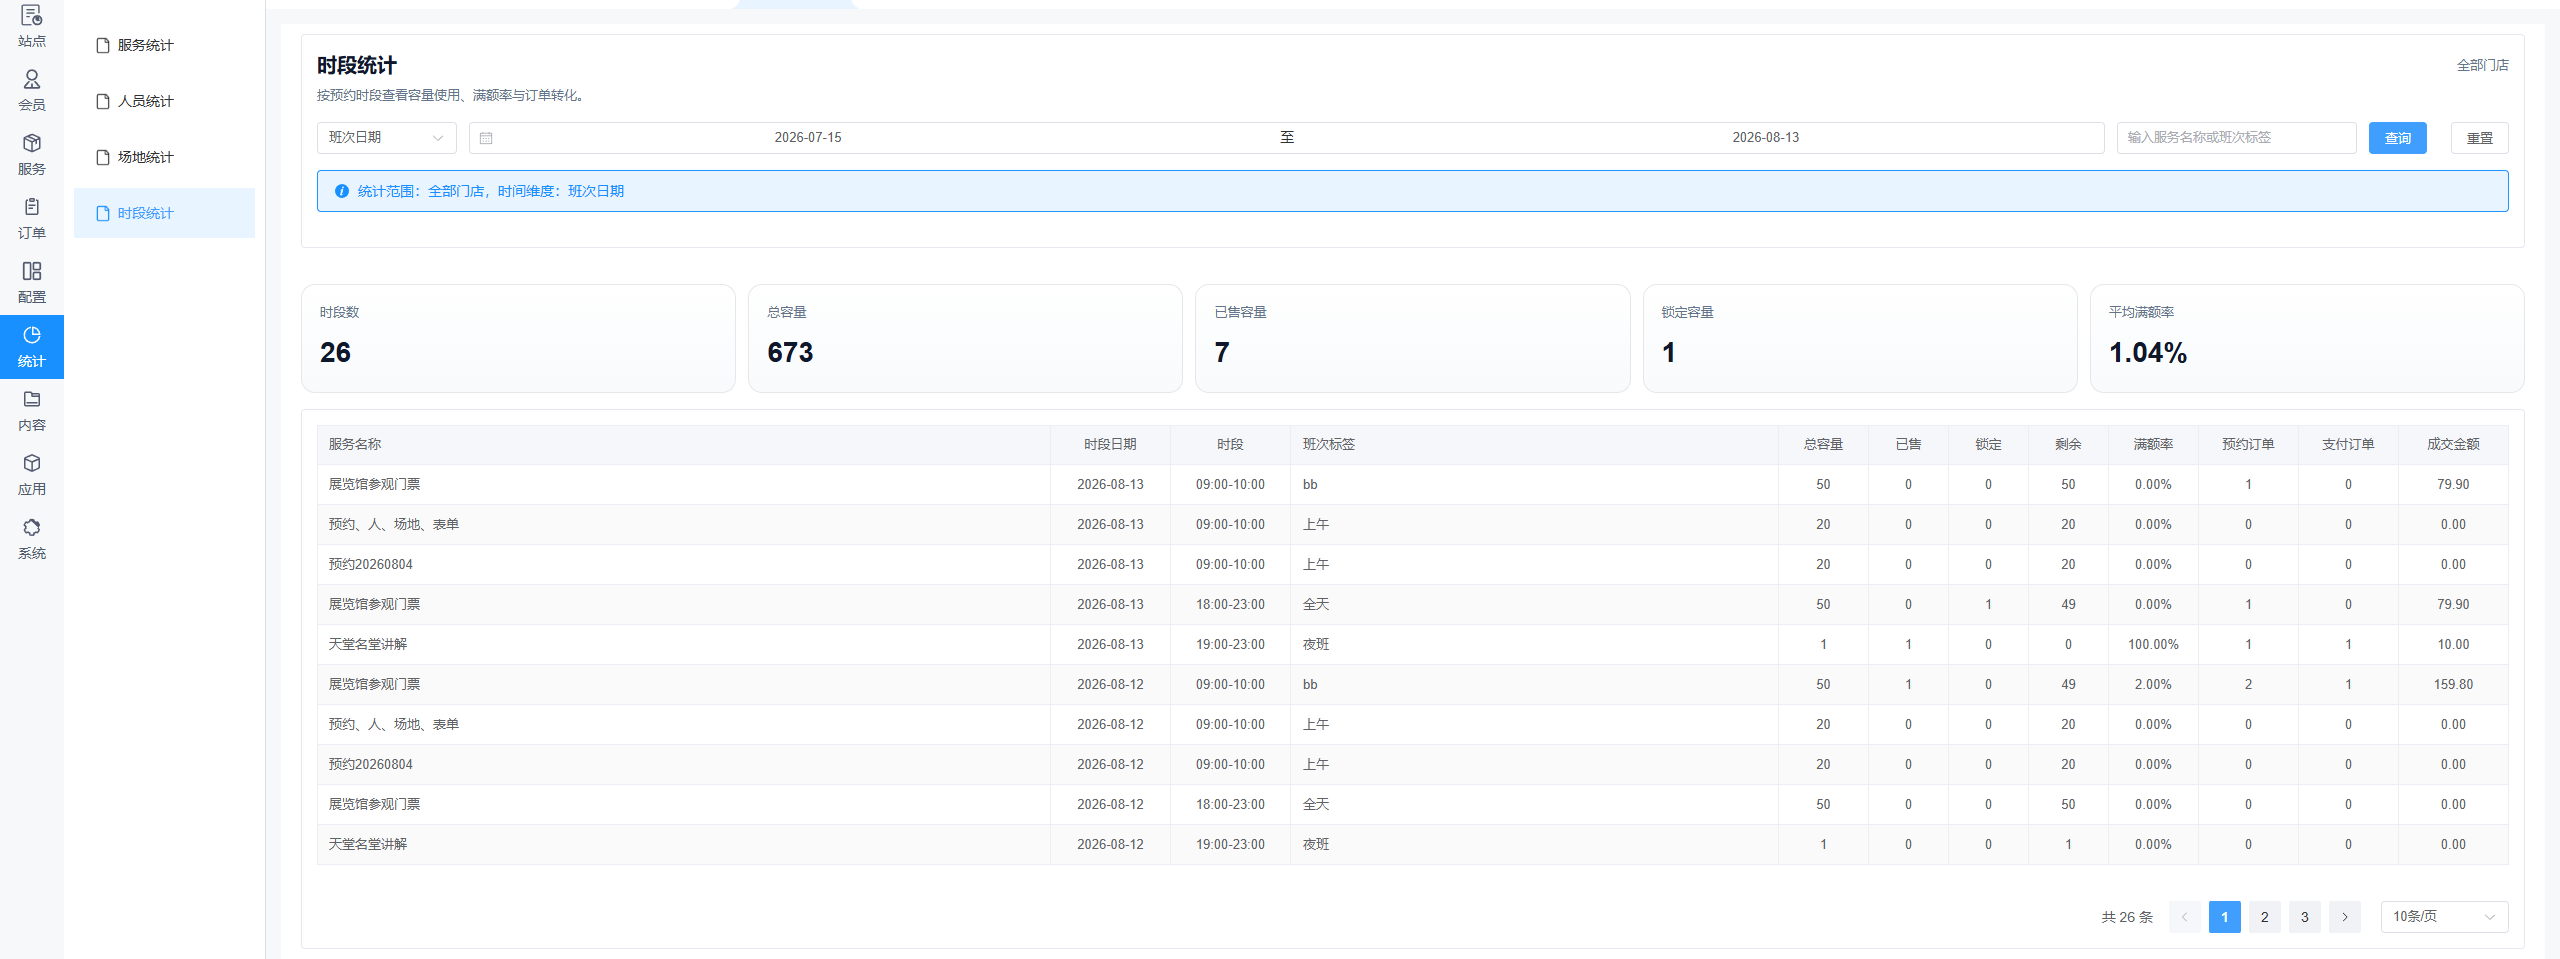This screenshot has height=959, width=2560.
Task: Click the 锁定容量 summary card
Action: click(1860, 338)
